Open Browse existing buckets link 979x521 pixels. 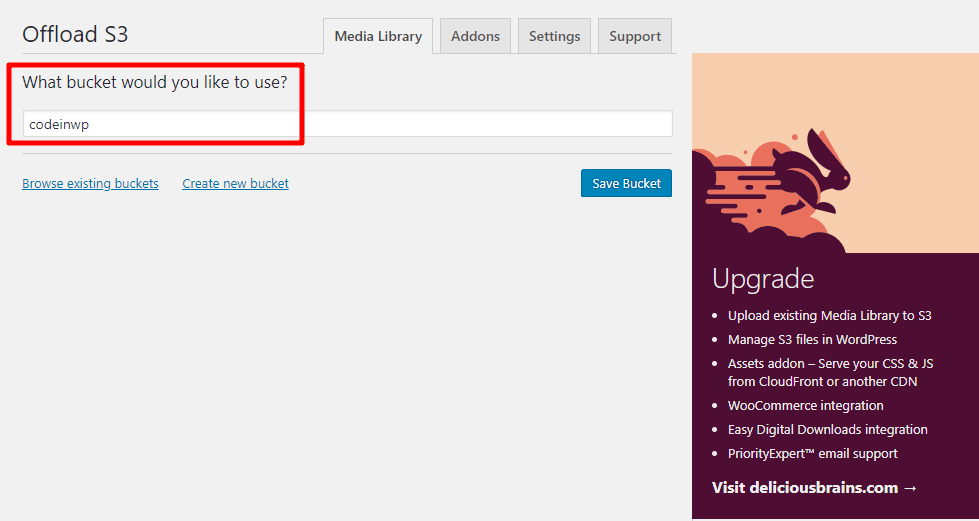[91, 184]
